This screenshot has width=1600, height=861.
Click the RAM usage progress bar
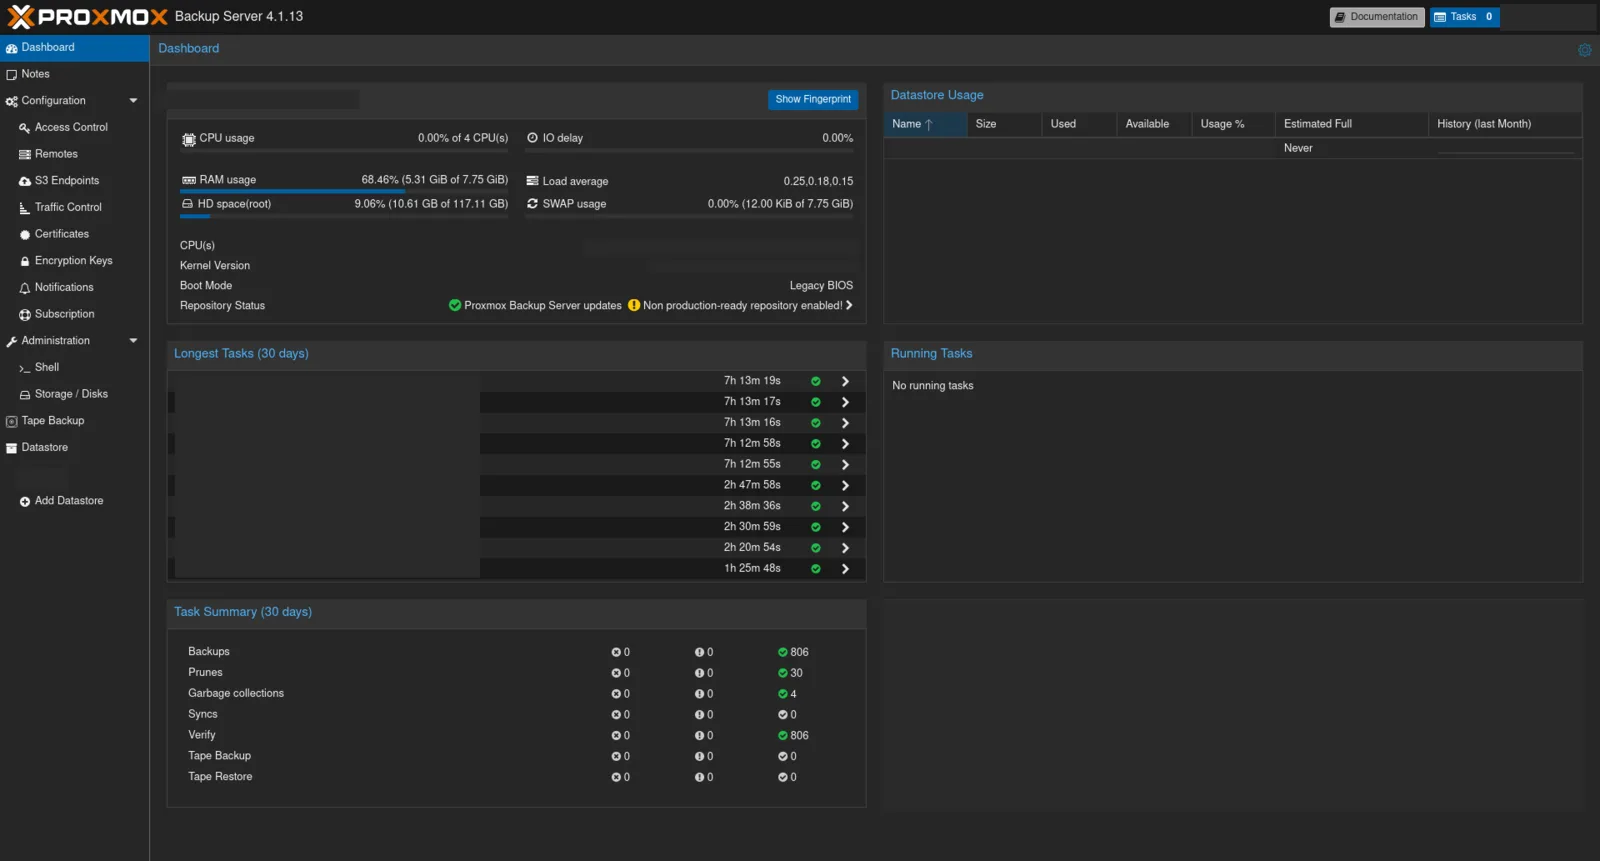coord(345,191)
